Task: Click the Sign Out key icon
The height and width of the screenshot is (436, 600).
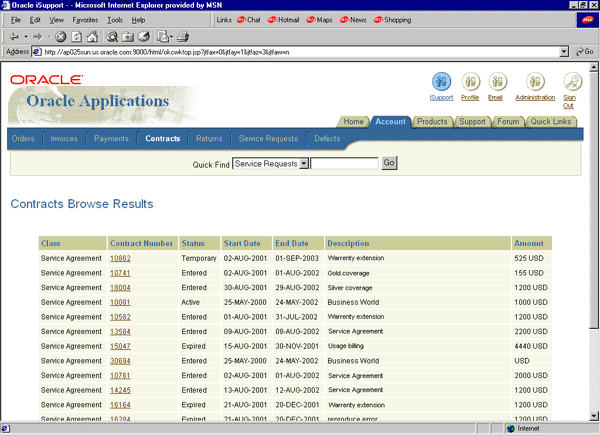Action: pos(572,82)
